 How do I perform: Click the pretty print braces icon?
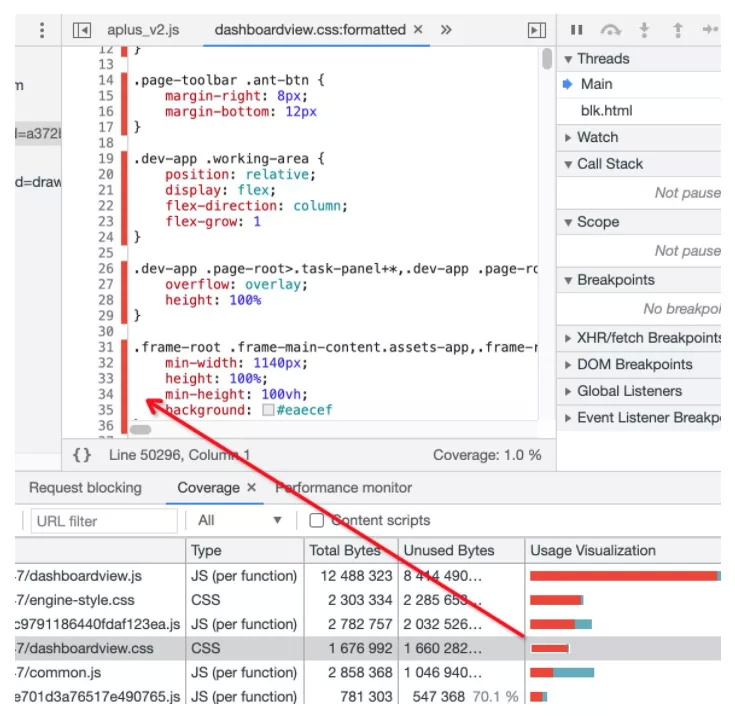pos(82,455)
